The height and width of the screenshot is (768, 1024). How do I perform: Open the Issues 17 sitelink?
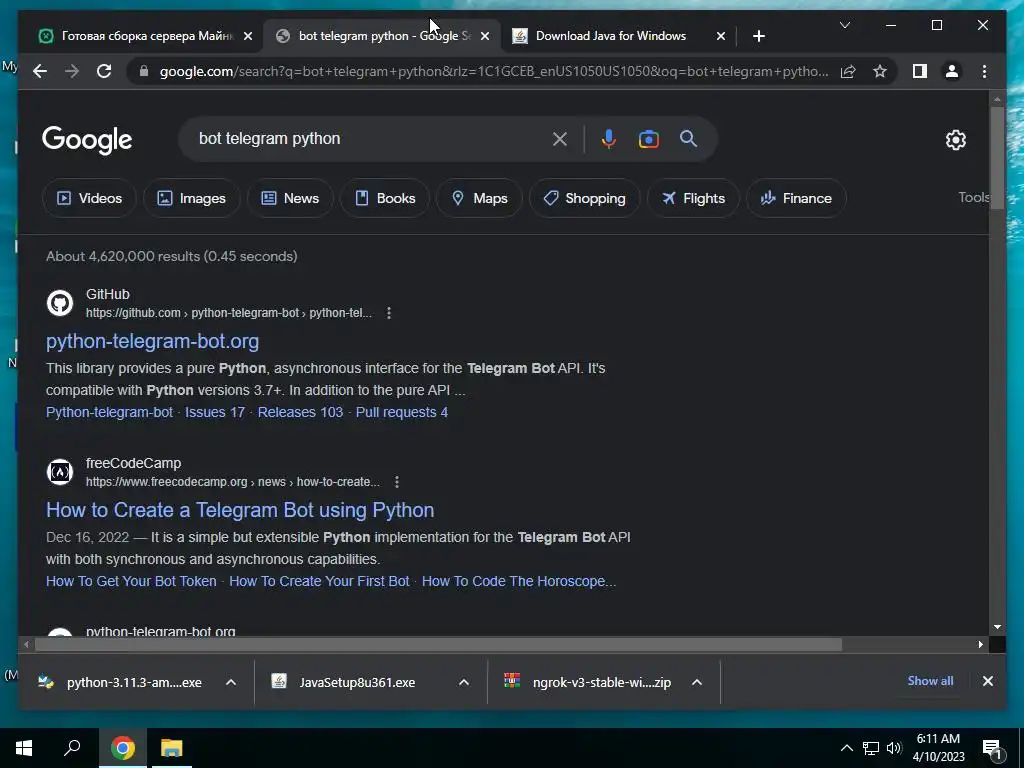(215, 412)
